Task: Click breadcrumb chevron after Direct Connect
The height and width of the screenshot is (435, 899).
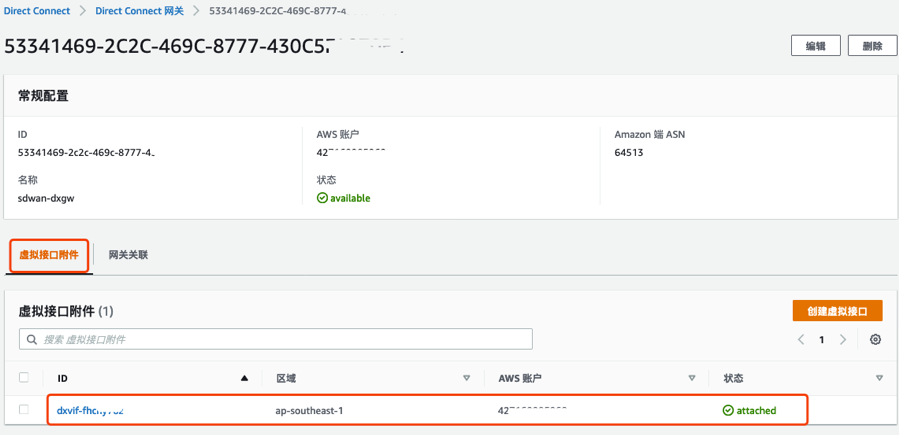Action: tap(83, 11)
